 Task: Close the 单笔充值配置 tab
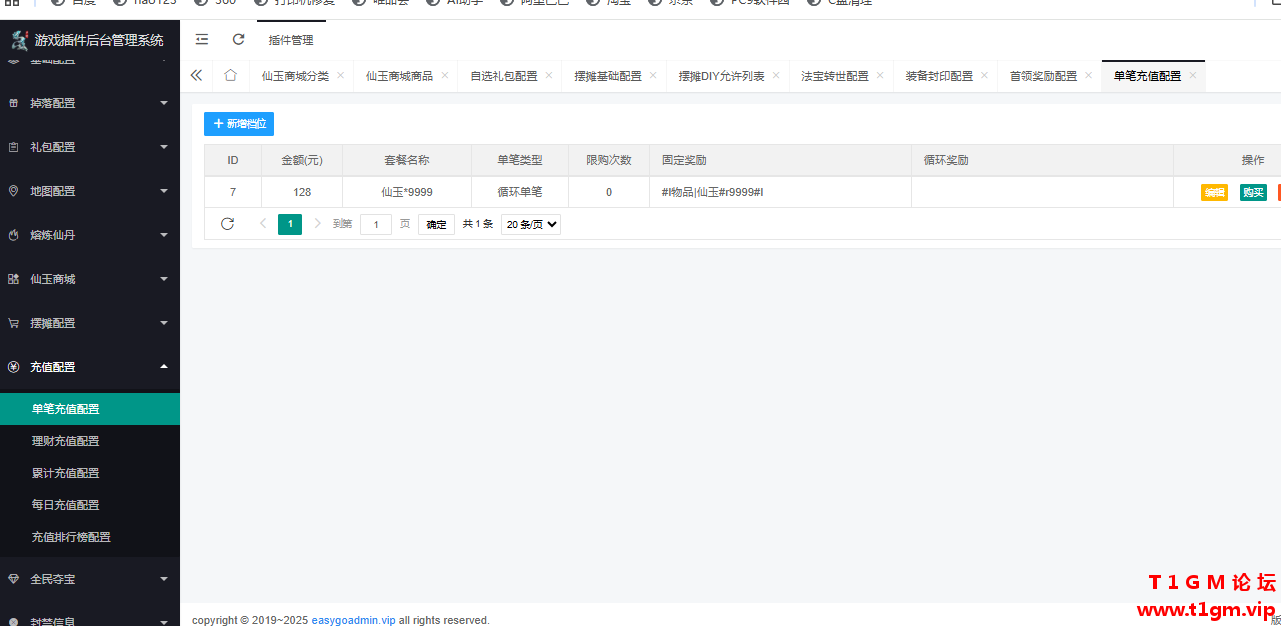coord(1192,75)
